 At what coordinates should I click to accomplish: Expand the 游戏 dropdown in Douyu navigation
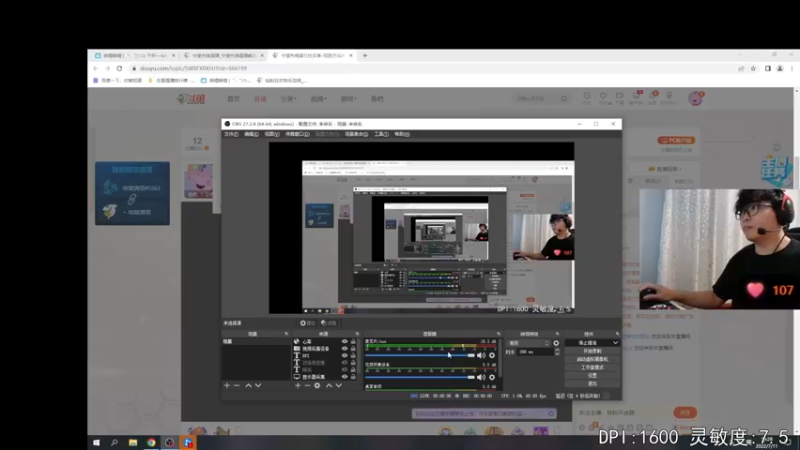[x=348, y=98]
